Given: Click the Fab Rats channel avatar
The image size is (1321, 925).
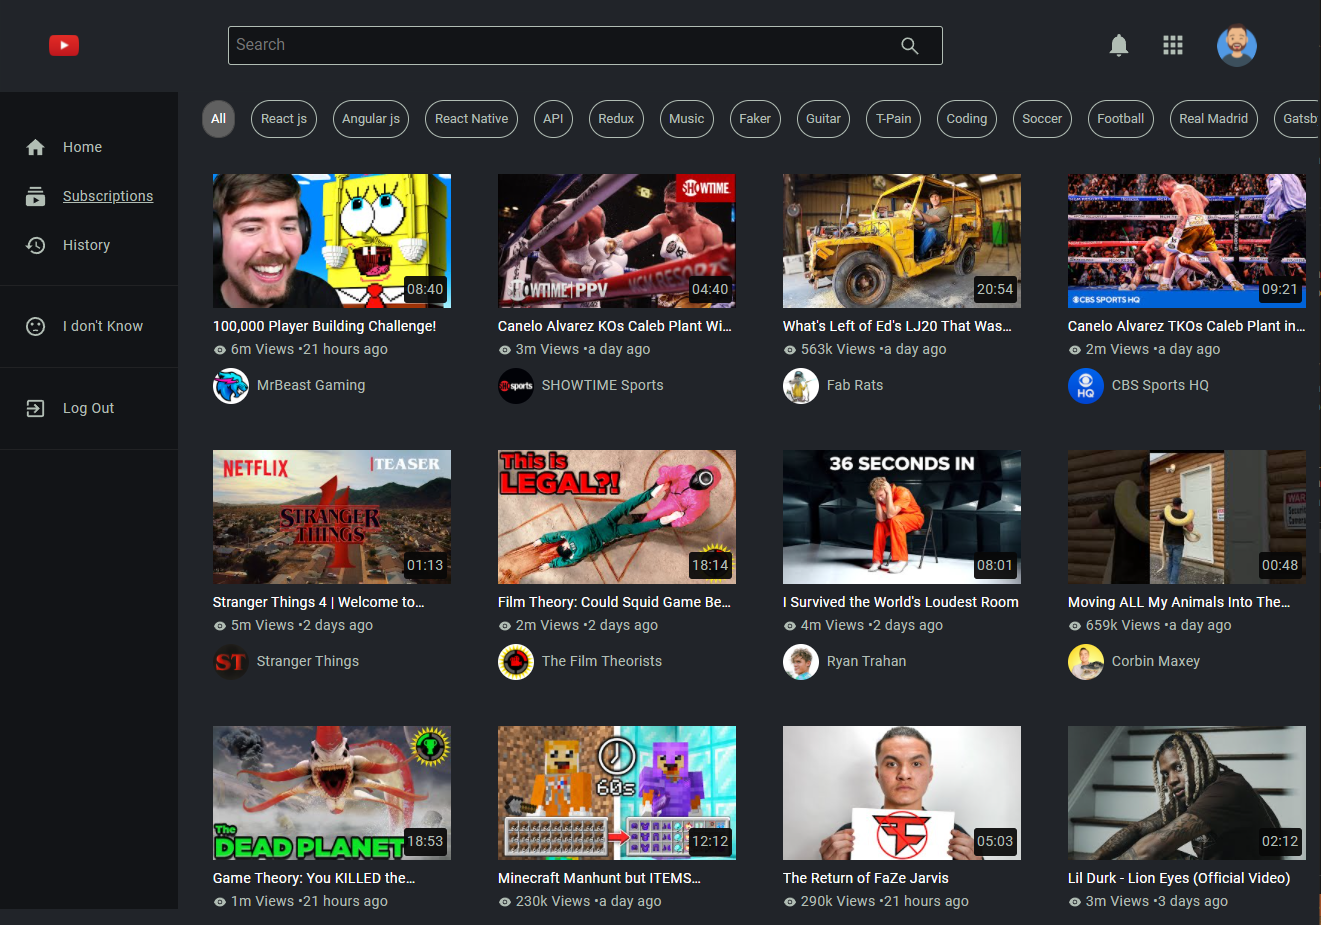Looking at the screenshot, I should tap(801, 386).
